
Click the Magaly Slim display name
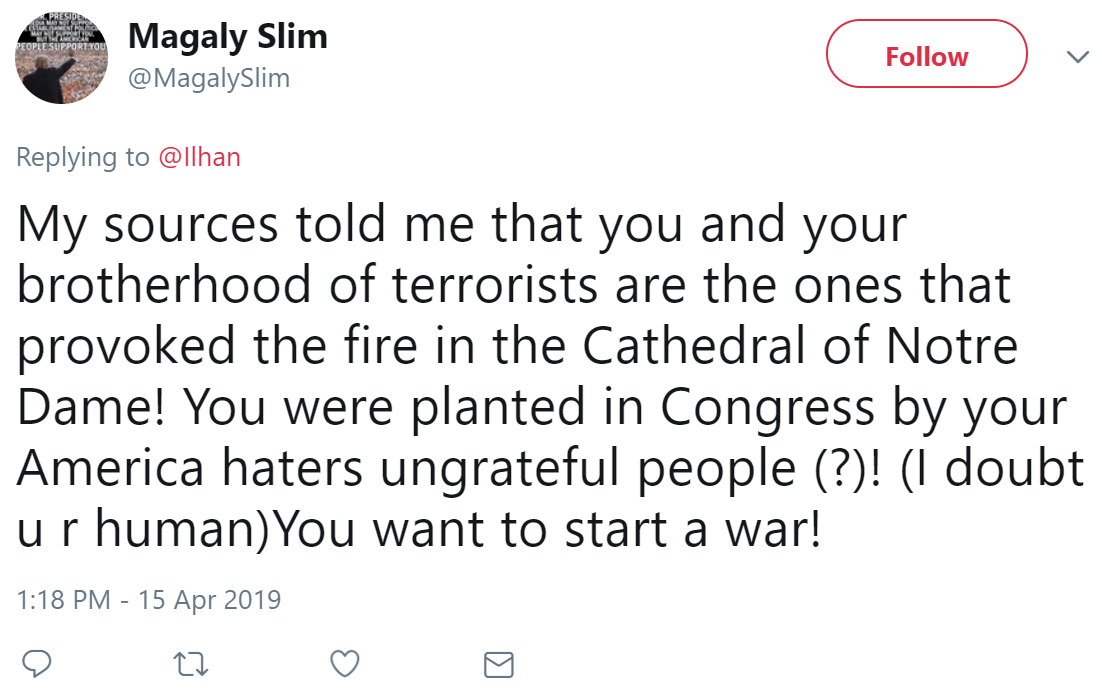click(x=227, y=37)
